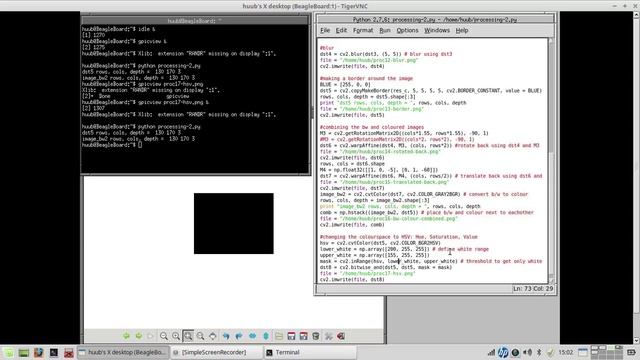This screenshot has height=360, width=640.
Task: Delete the image file in gpicview
Action: [316, 336]
